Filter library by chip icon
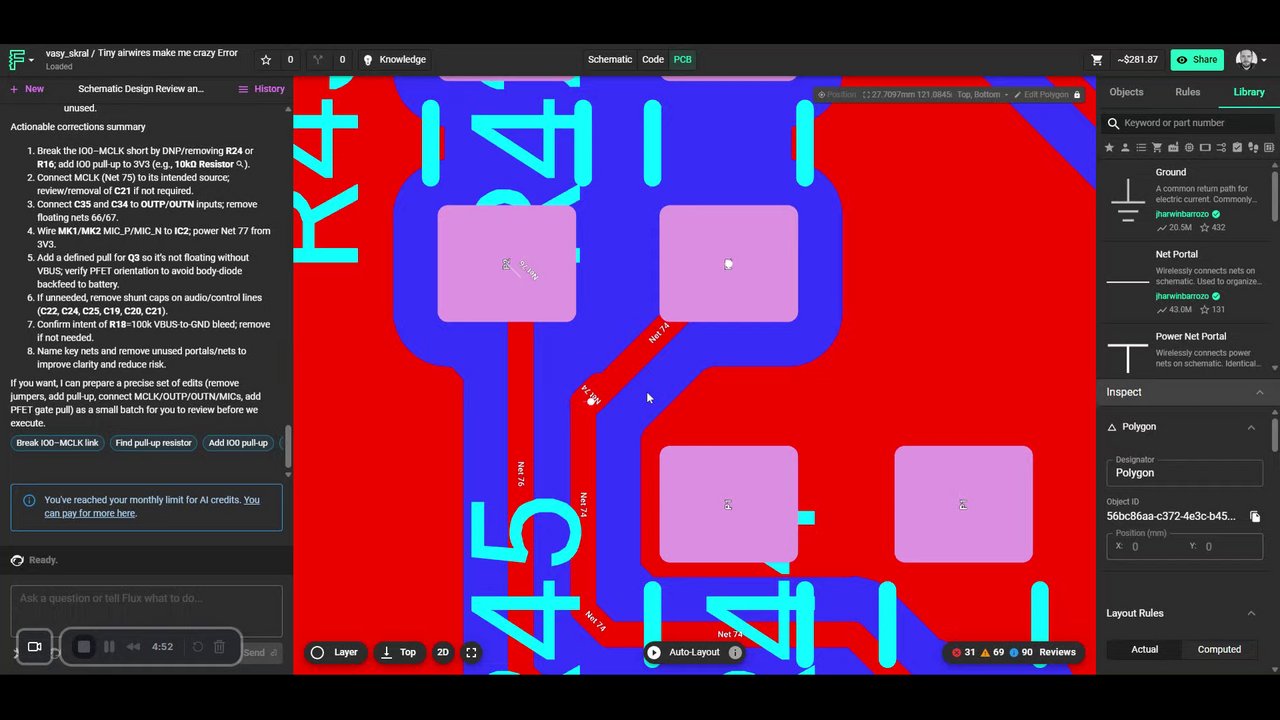 point(1189,148)
